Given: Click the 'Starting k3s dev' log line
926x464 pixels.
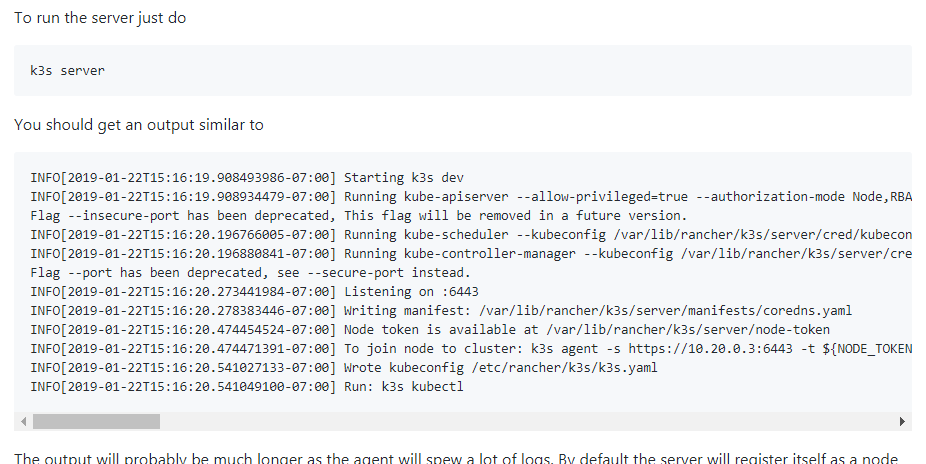Looking at the screenshot, I should 247,178.
